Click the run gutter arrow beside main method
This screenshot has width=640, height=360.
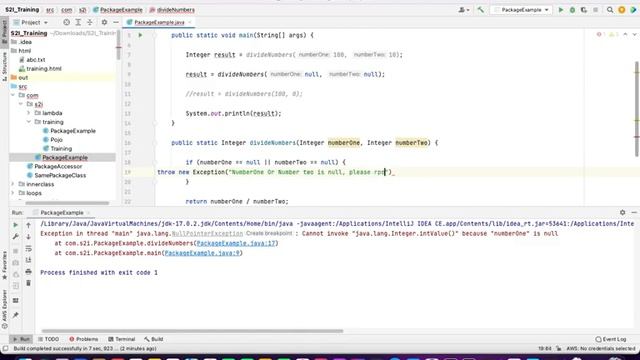coord(140,36)
